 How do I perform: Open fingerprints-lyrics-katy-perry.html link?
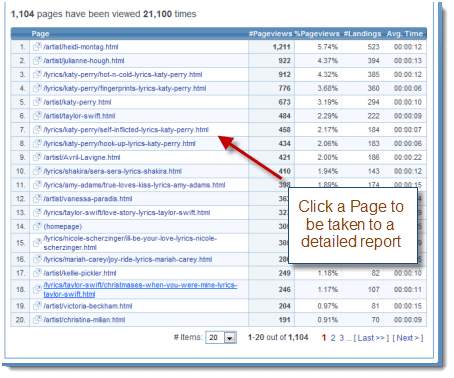point(125,88)
